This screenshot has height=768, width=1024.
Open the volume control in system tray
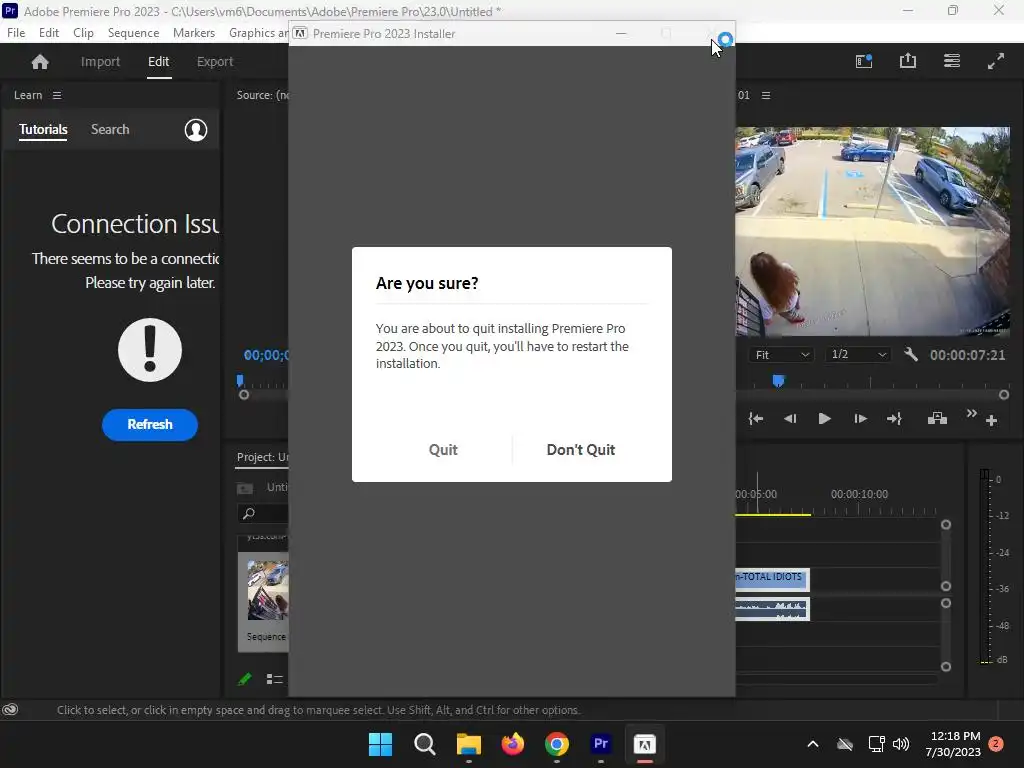coord(901,744)
